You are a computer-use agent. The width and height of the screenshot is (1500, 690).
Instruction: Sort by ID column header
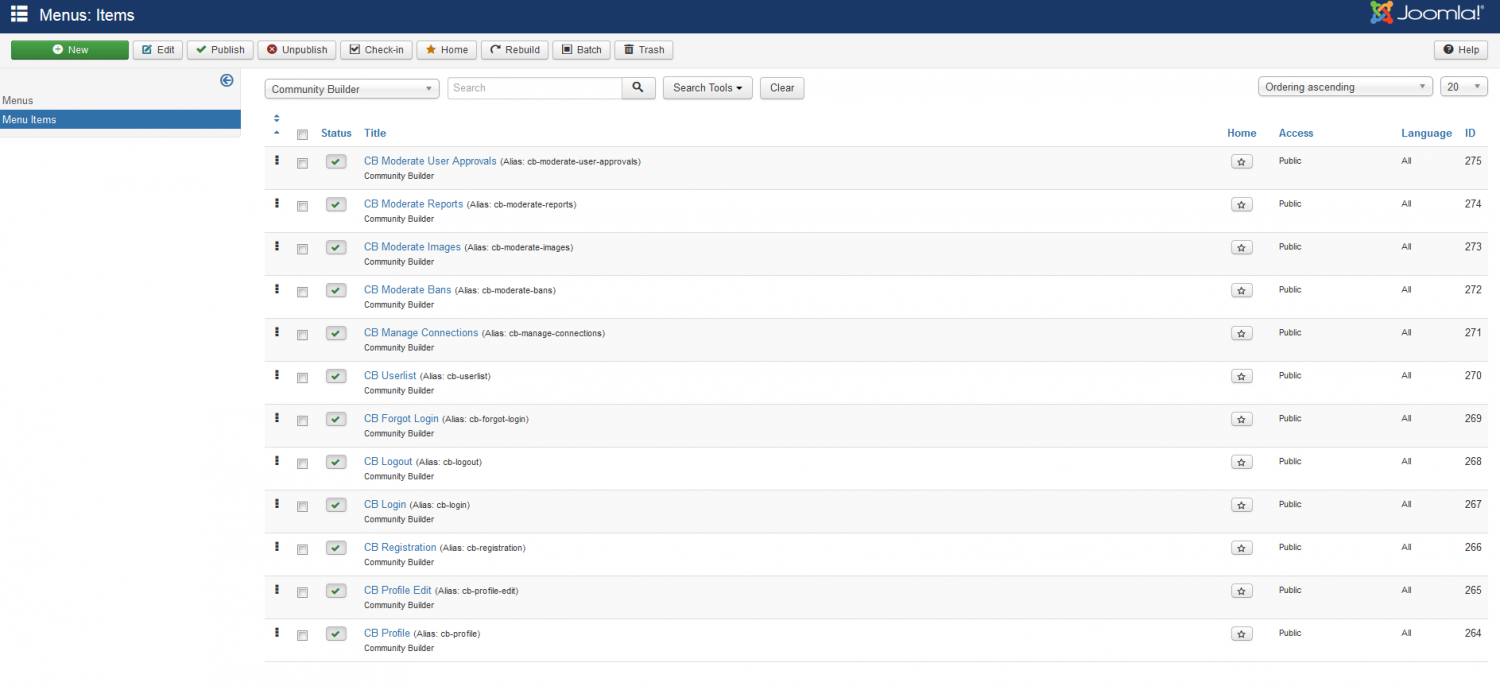[1470, 133]
